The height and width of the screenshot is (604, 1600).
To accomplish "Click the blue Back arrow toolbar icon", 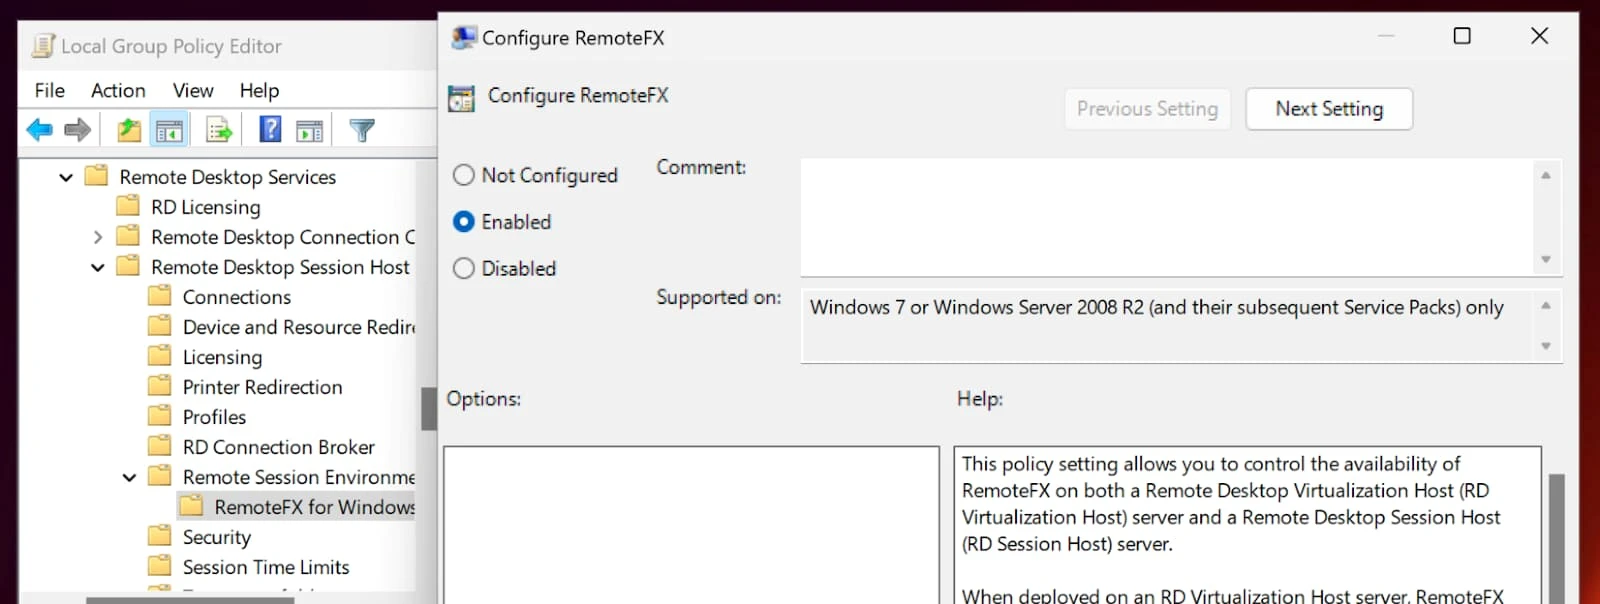I will point(40,130).
